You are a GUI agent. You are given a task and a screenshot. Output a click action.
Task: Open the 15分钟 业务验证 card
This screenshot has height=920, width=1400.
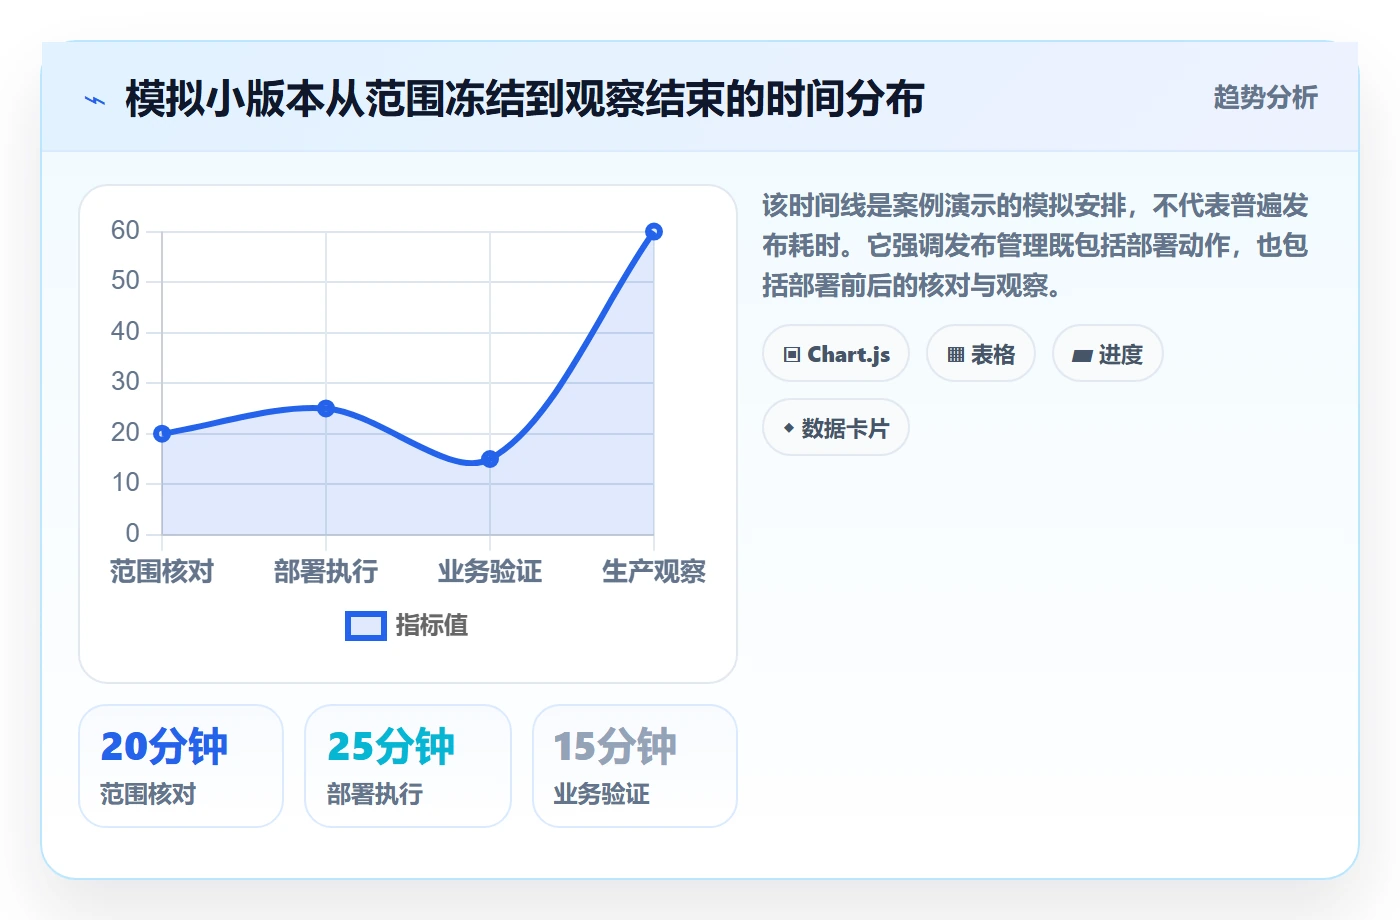tap(635, 766)
